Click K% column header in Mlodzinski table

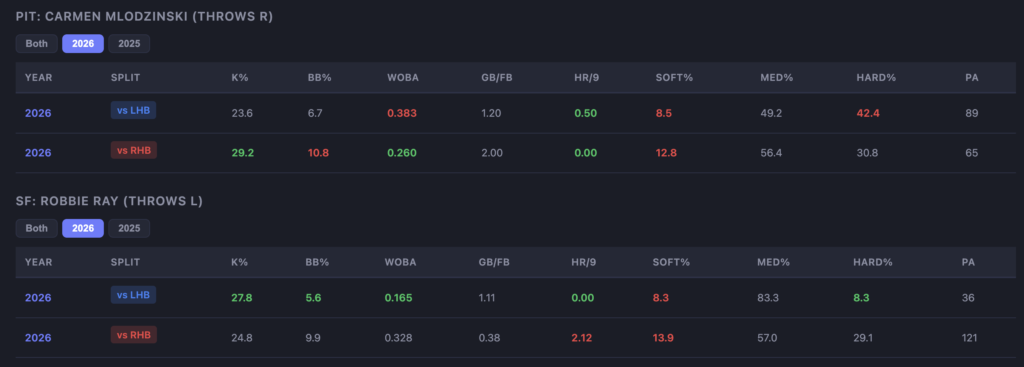pos(240,77)
